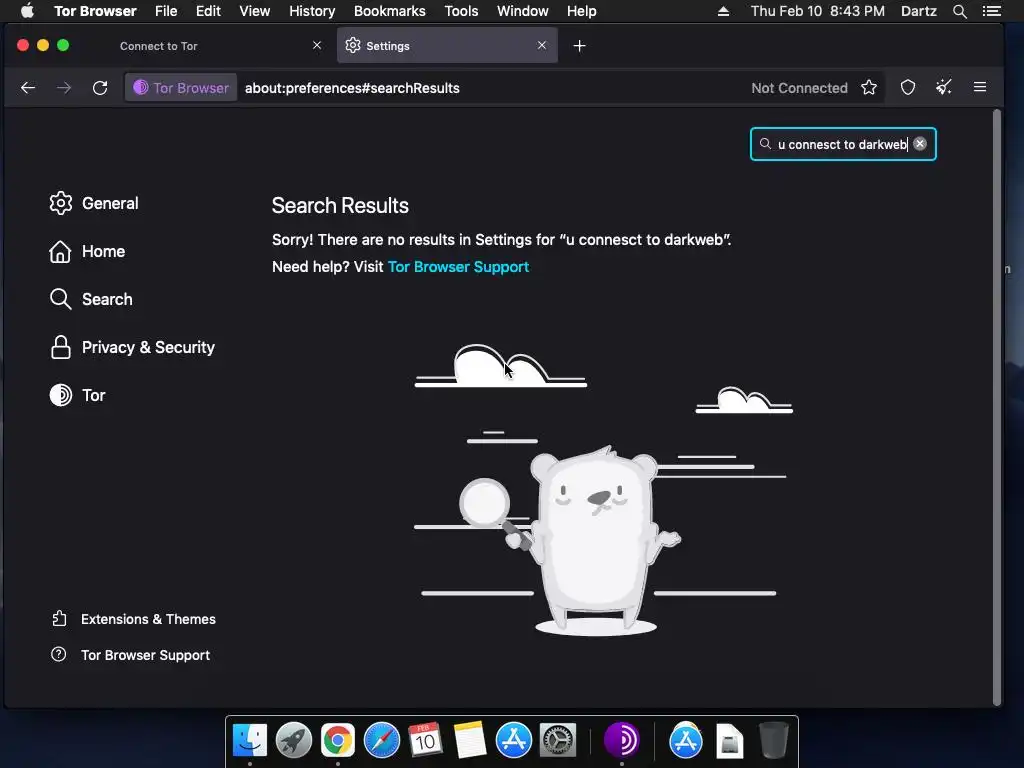
Task: Open the Apple menu
Action: click(27, 11)
